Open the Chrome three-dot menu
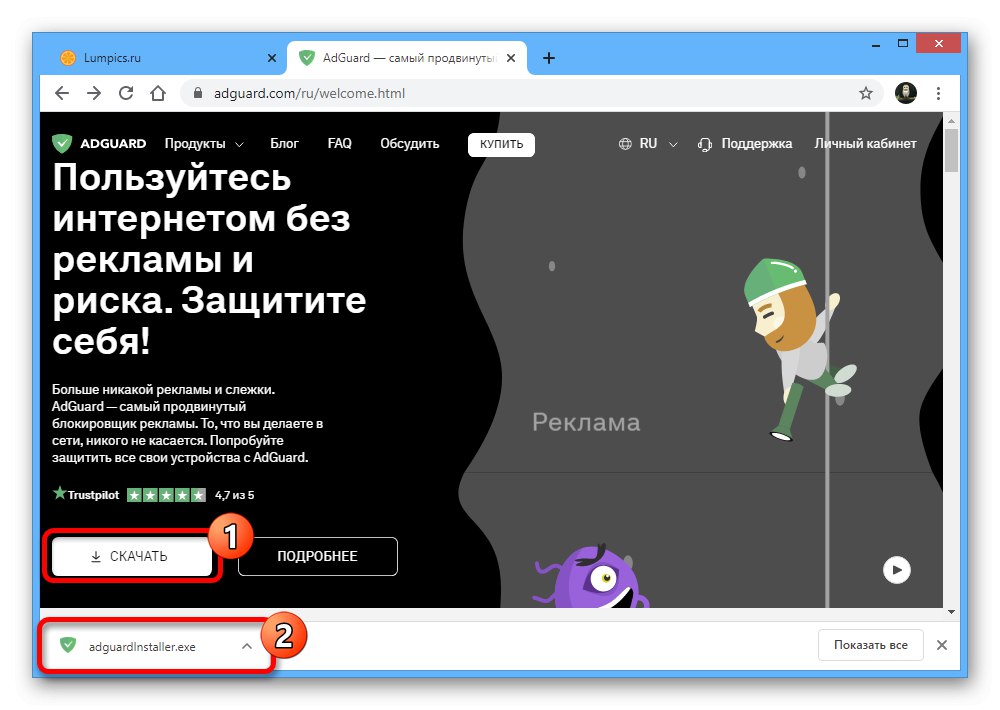This screenshot has width=1000, height=710. click(x=938, y=92)
